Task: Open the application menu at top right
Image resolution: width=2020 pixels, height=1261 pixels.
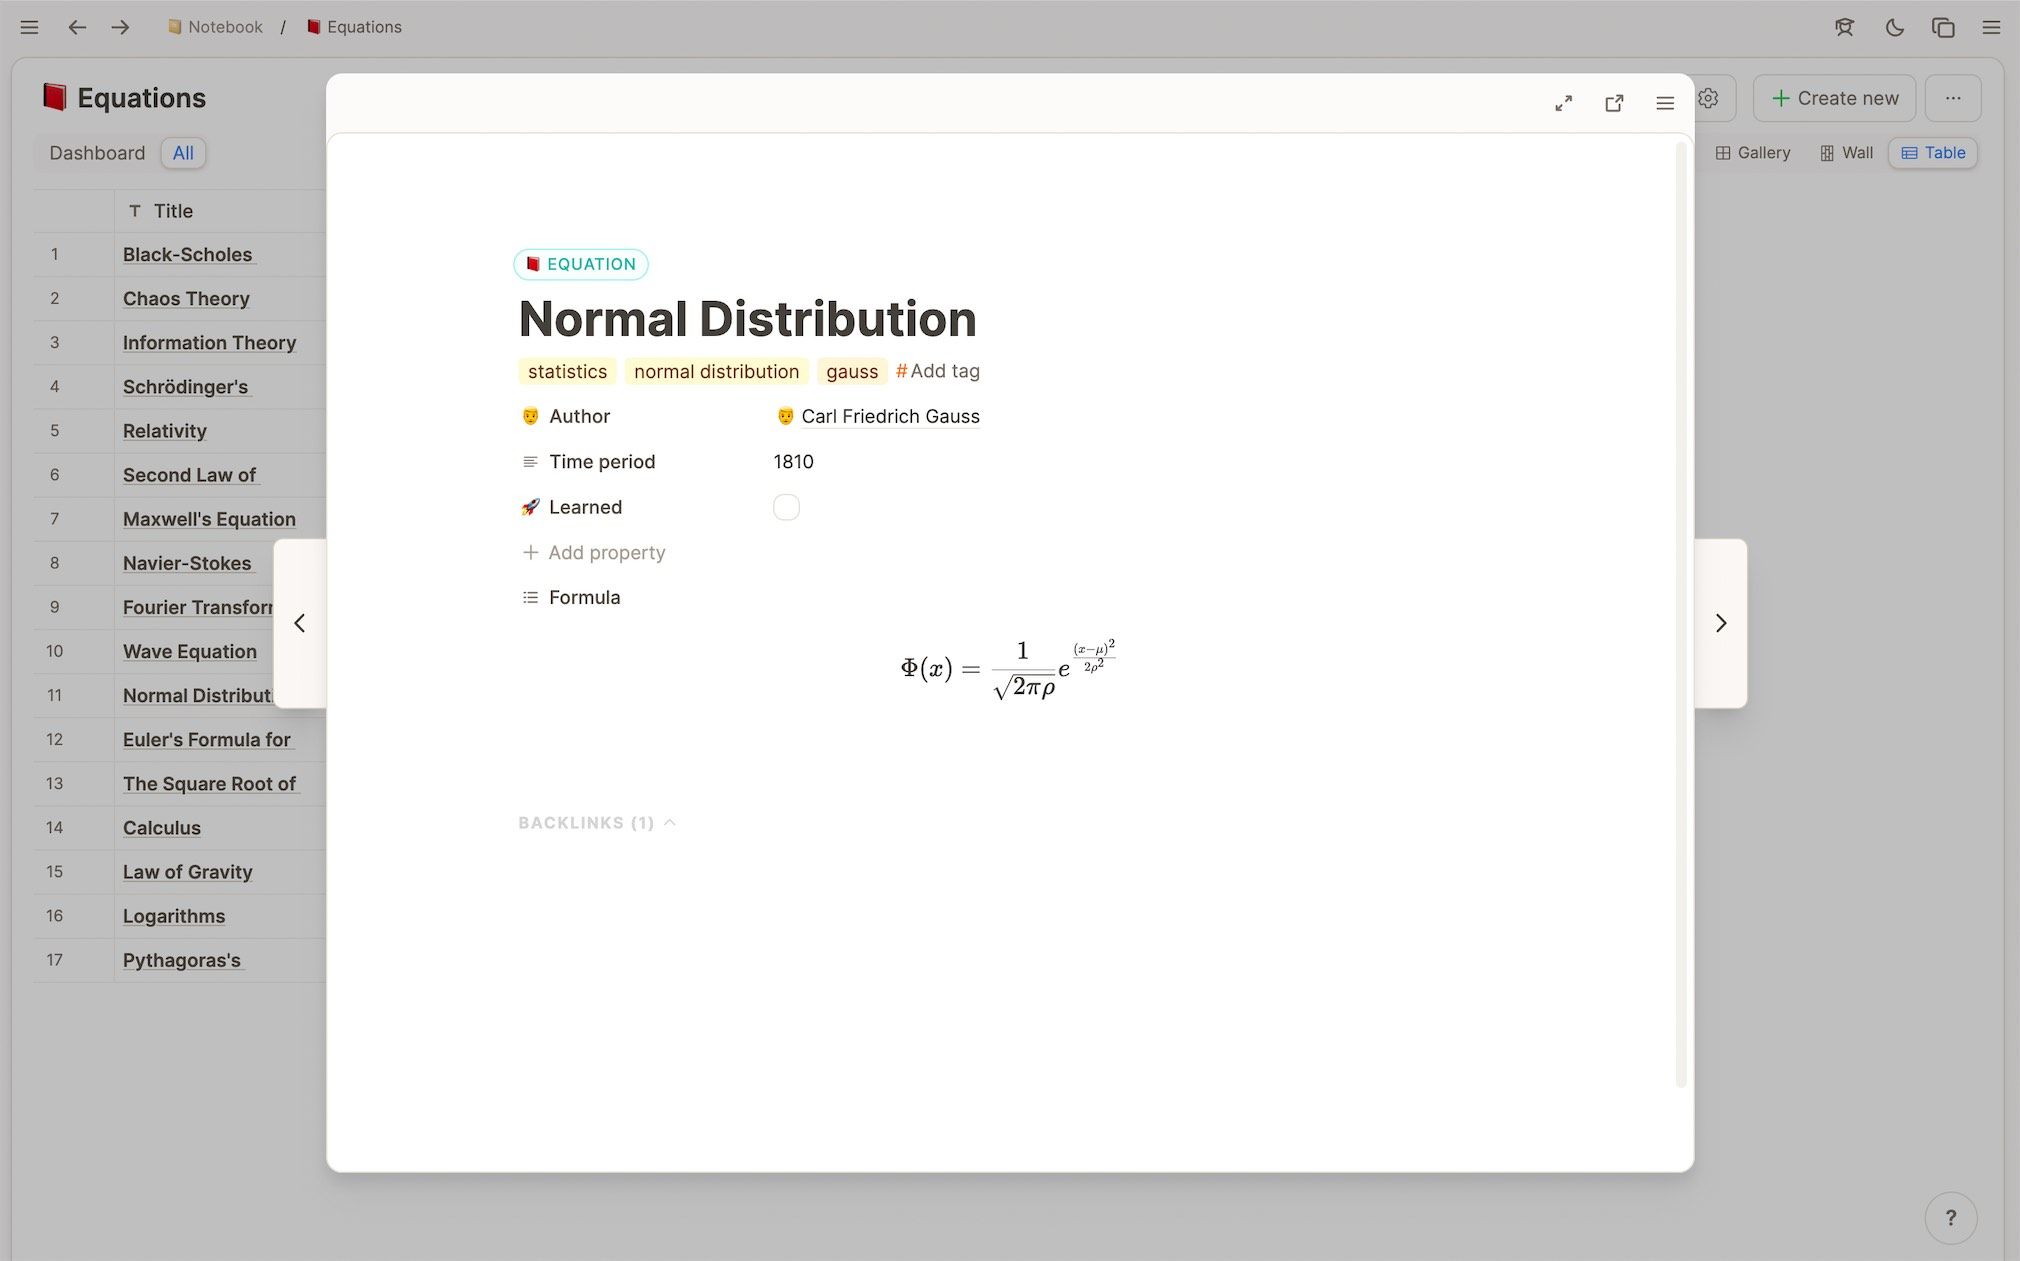Action: pos(1990,27)
